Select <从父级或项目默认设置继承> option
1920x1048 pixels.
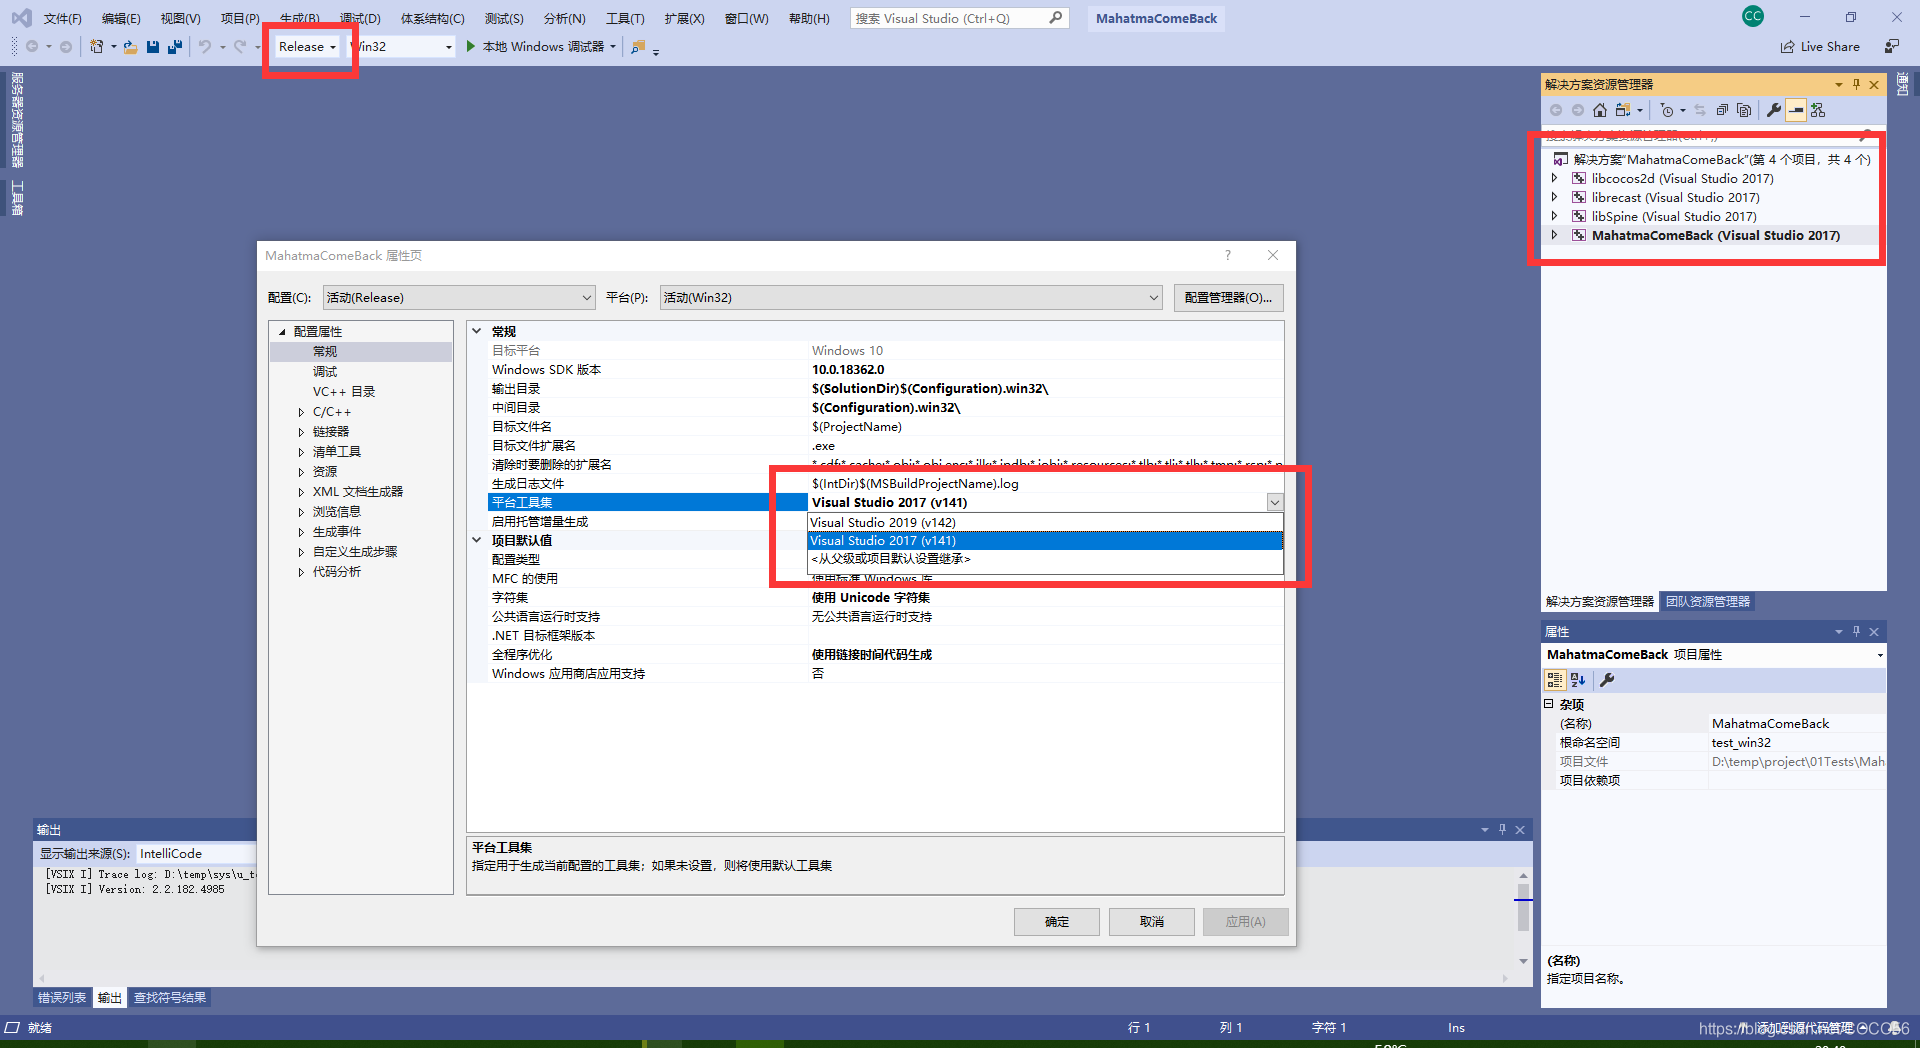1045,558
